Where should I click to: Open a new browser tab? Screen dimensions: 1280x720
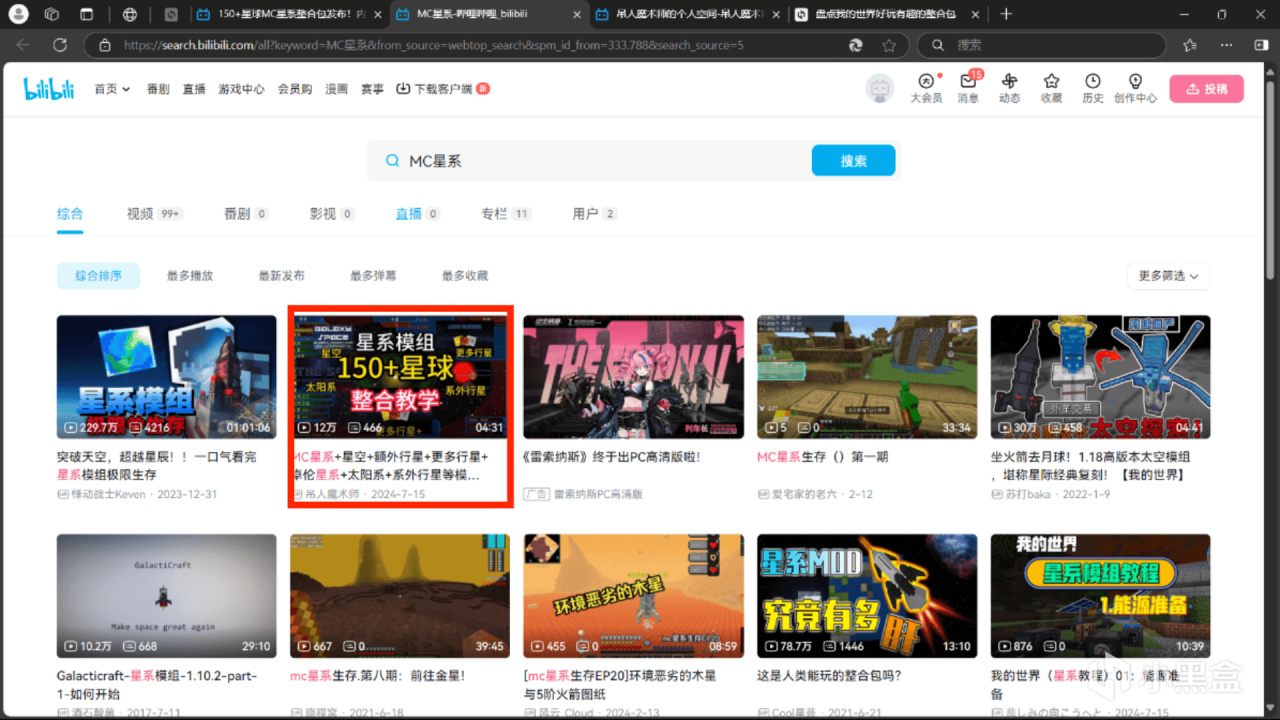pyautogui.click(x=1006, y=15)
